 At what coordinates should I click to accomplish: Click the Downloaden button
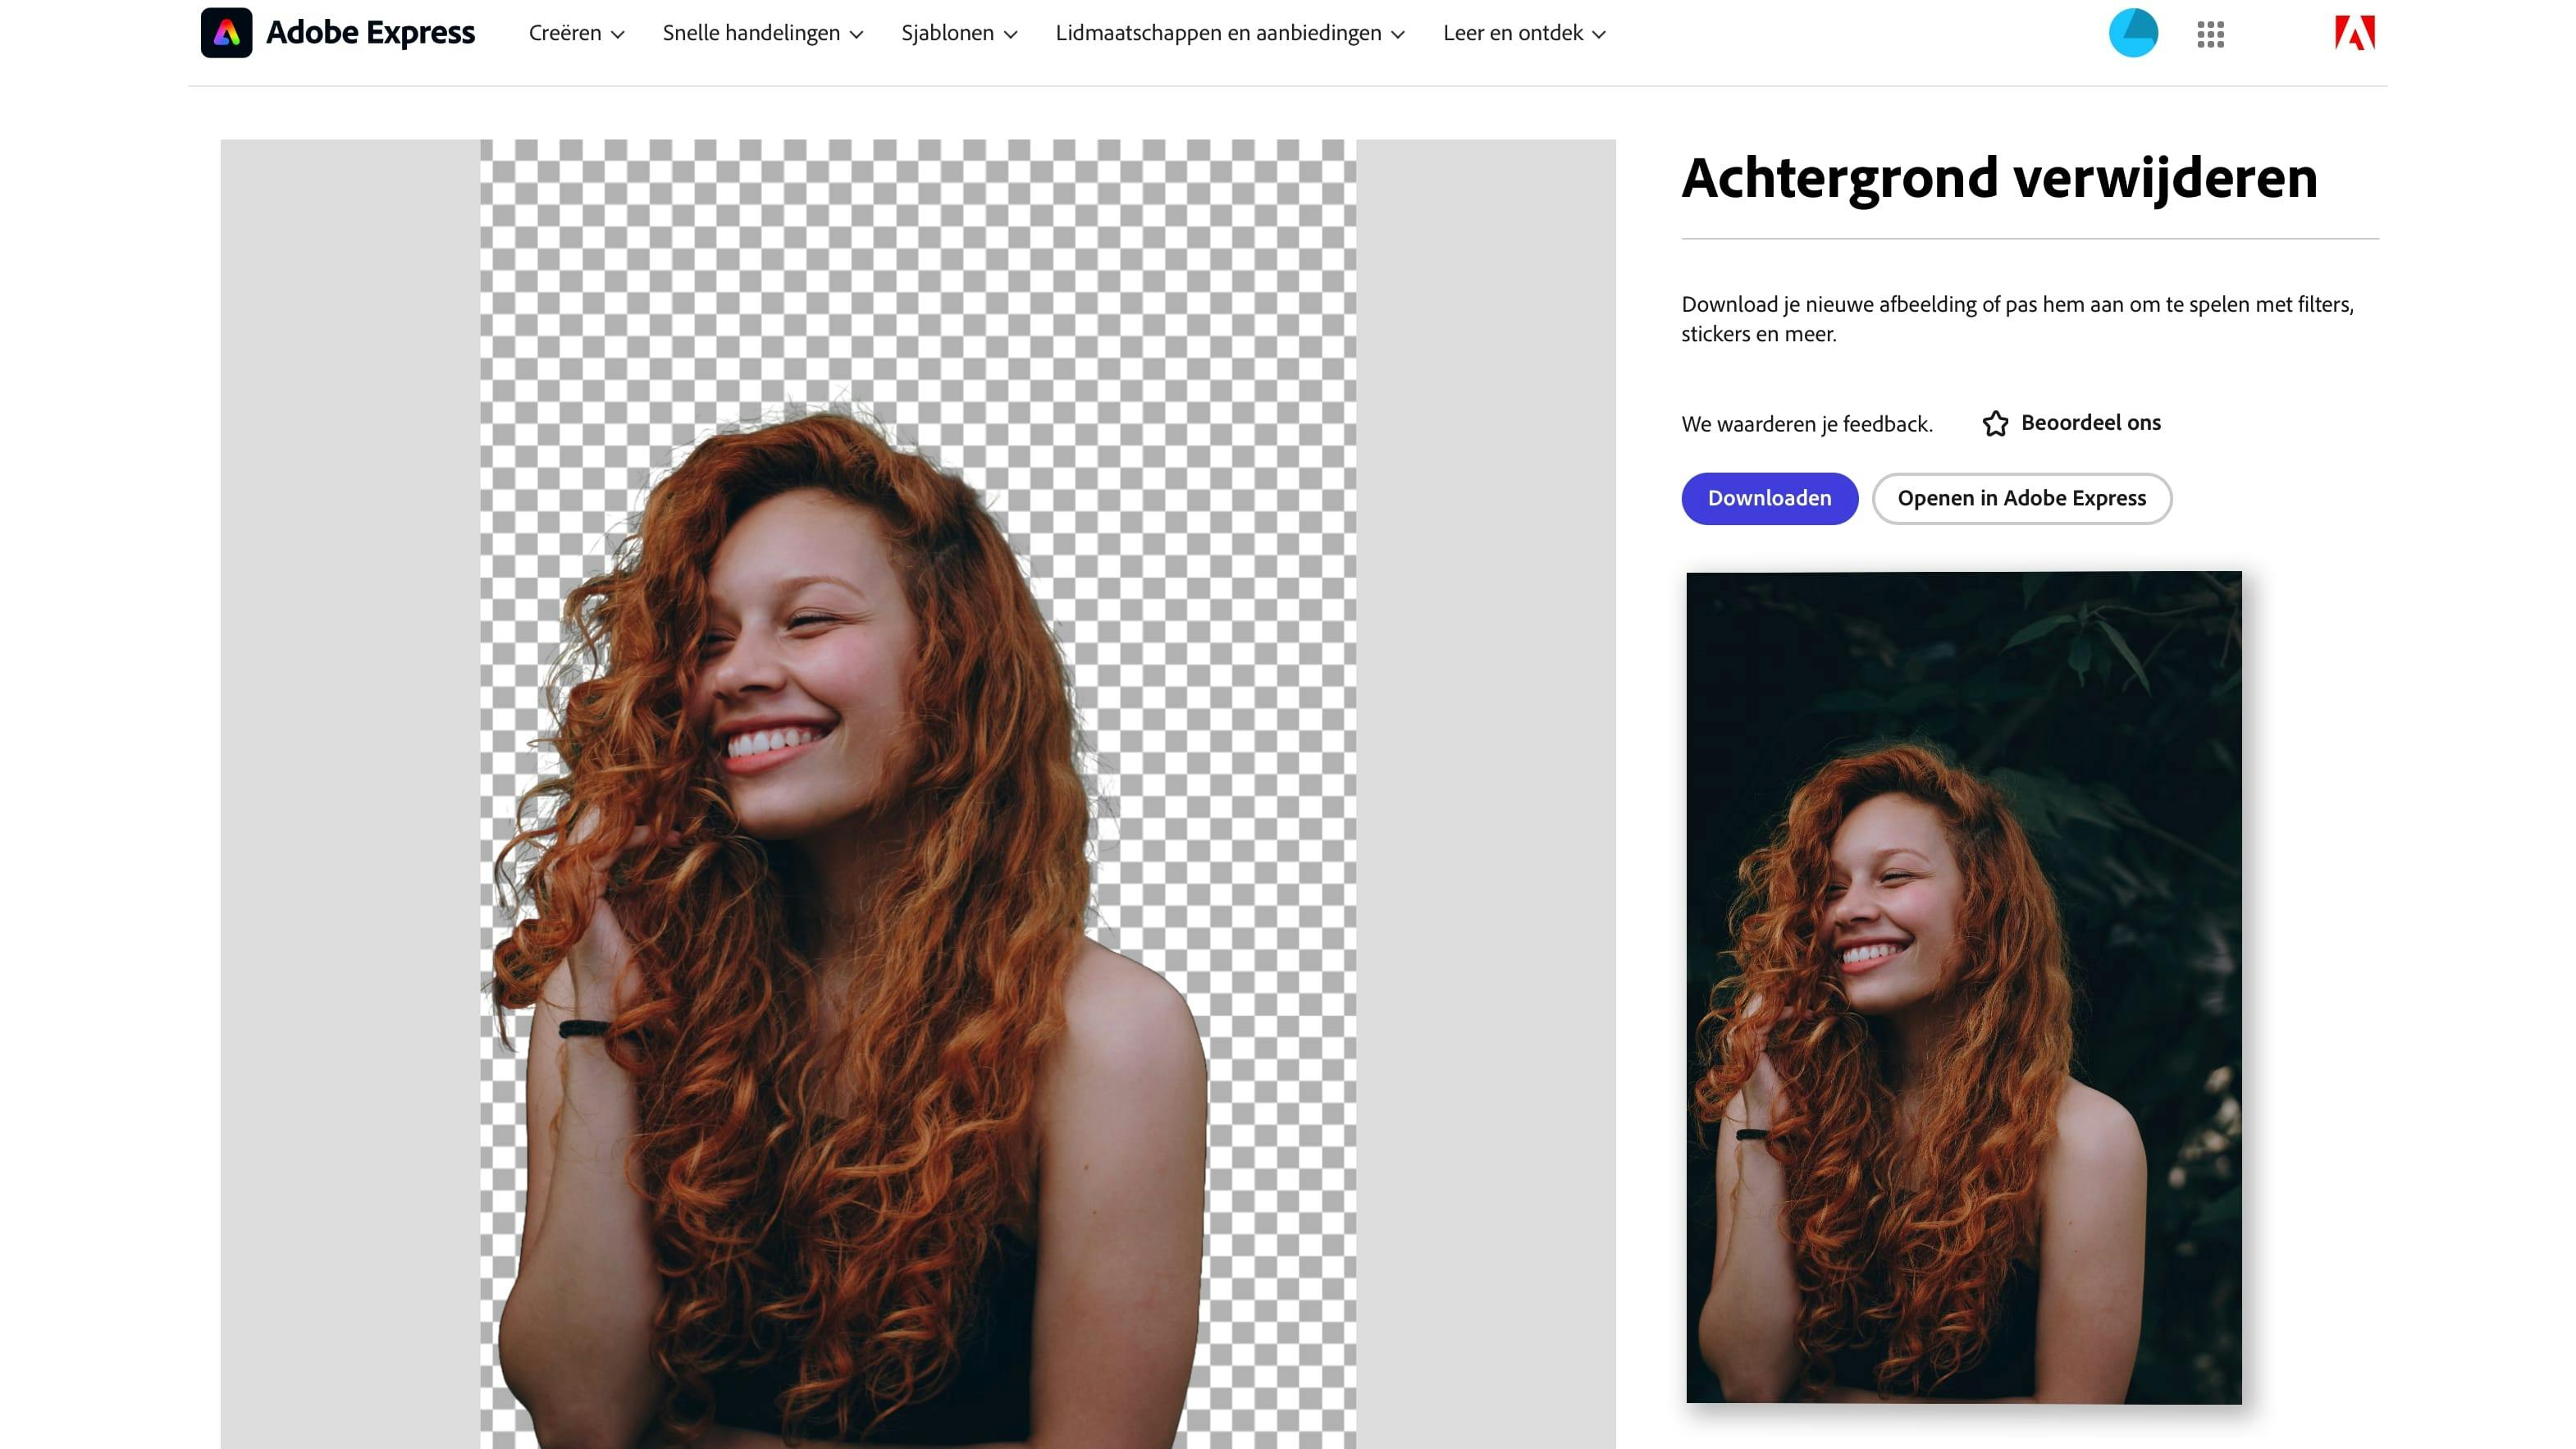click(x=1769, y=498)
